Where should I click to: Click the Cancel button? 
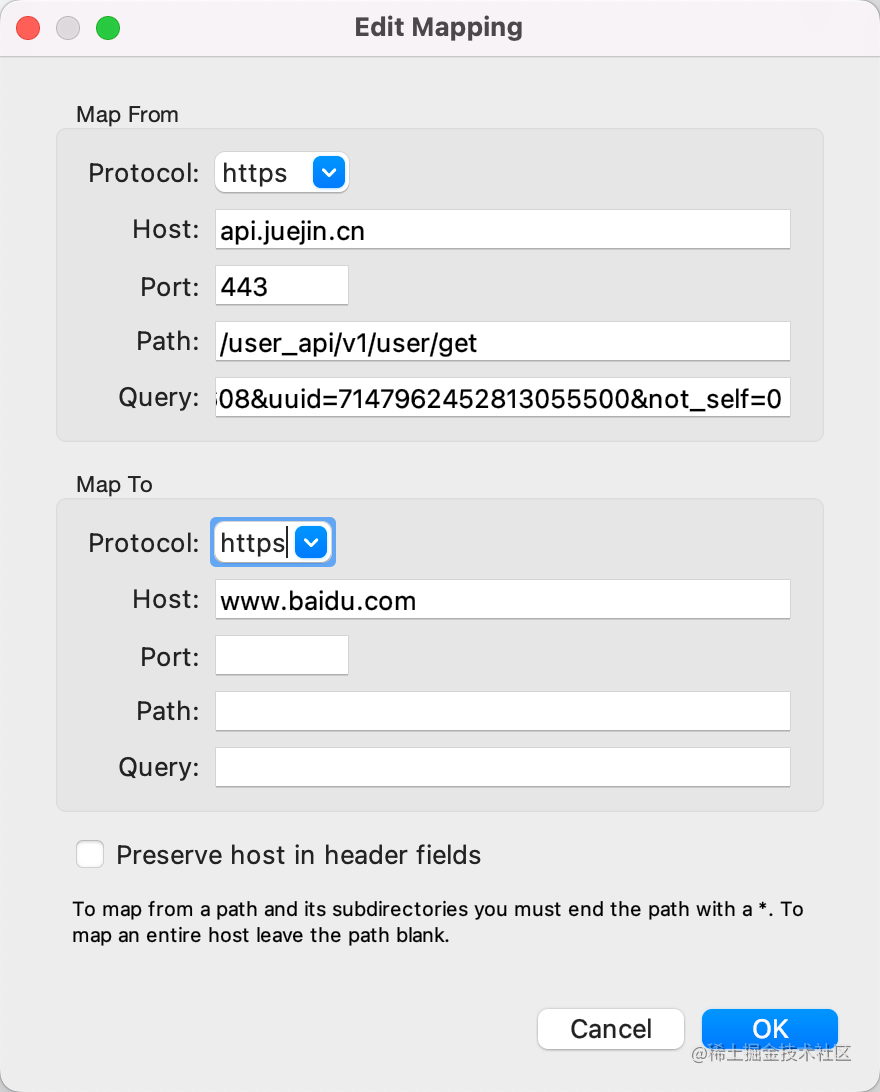coord(611,1029)
